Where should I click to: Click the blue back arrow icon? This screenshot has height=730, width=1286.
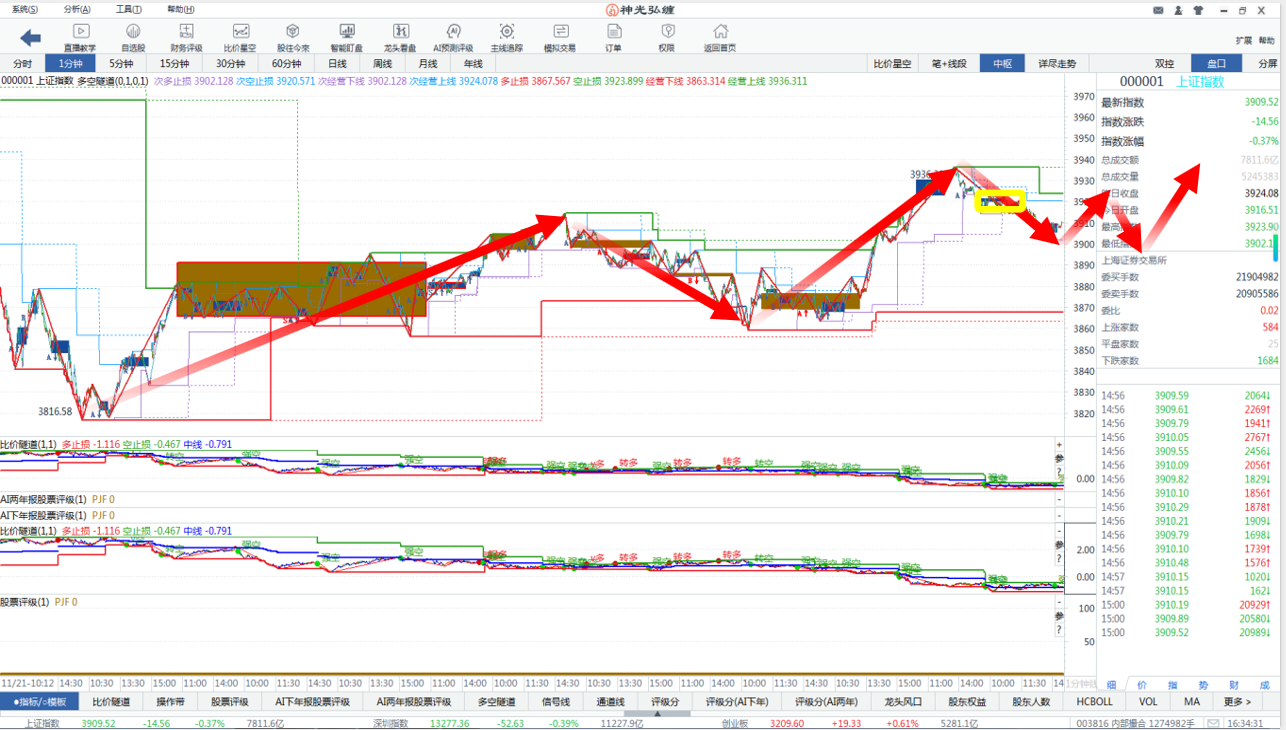(x=30, y=38)
